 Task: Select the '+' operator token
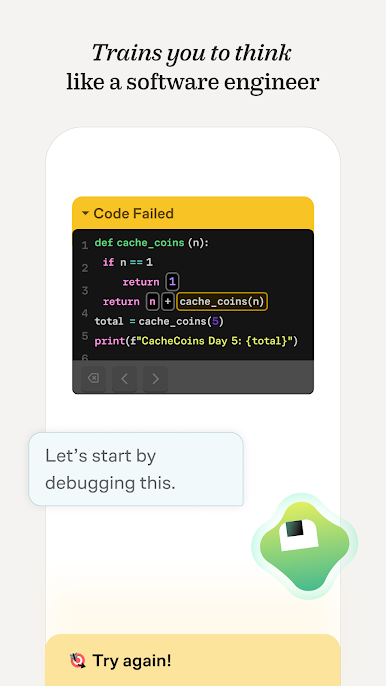[x=168, y=301]
